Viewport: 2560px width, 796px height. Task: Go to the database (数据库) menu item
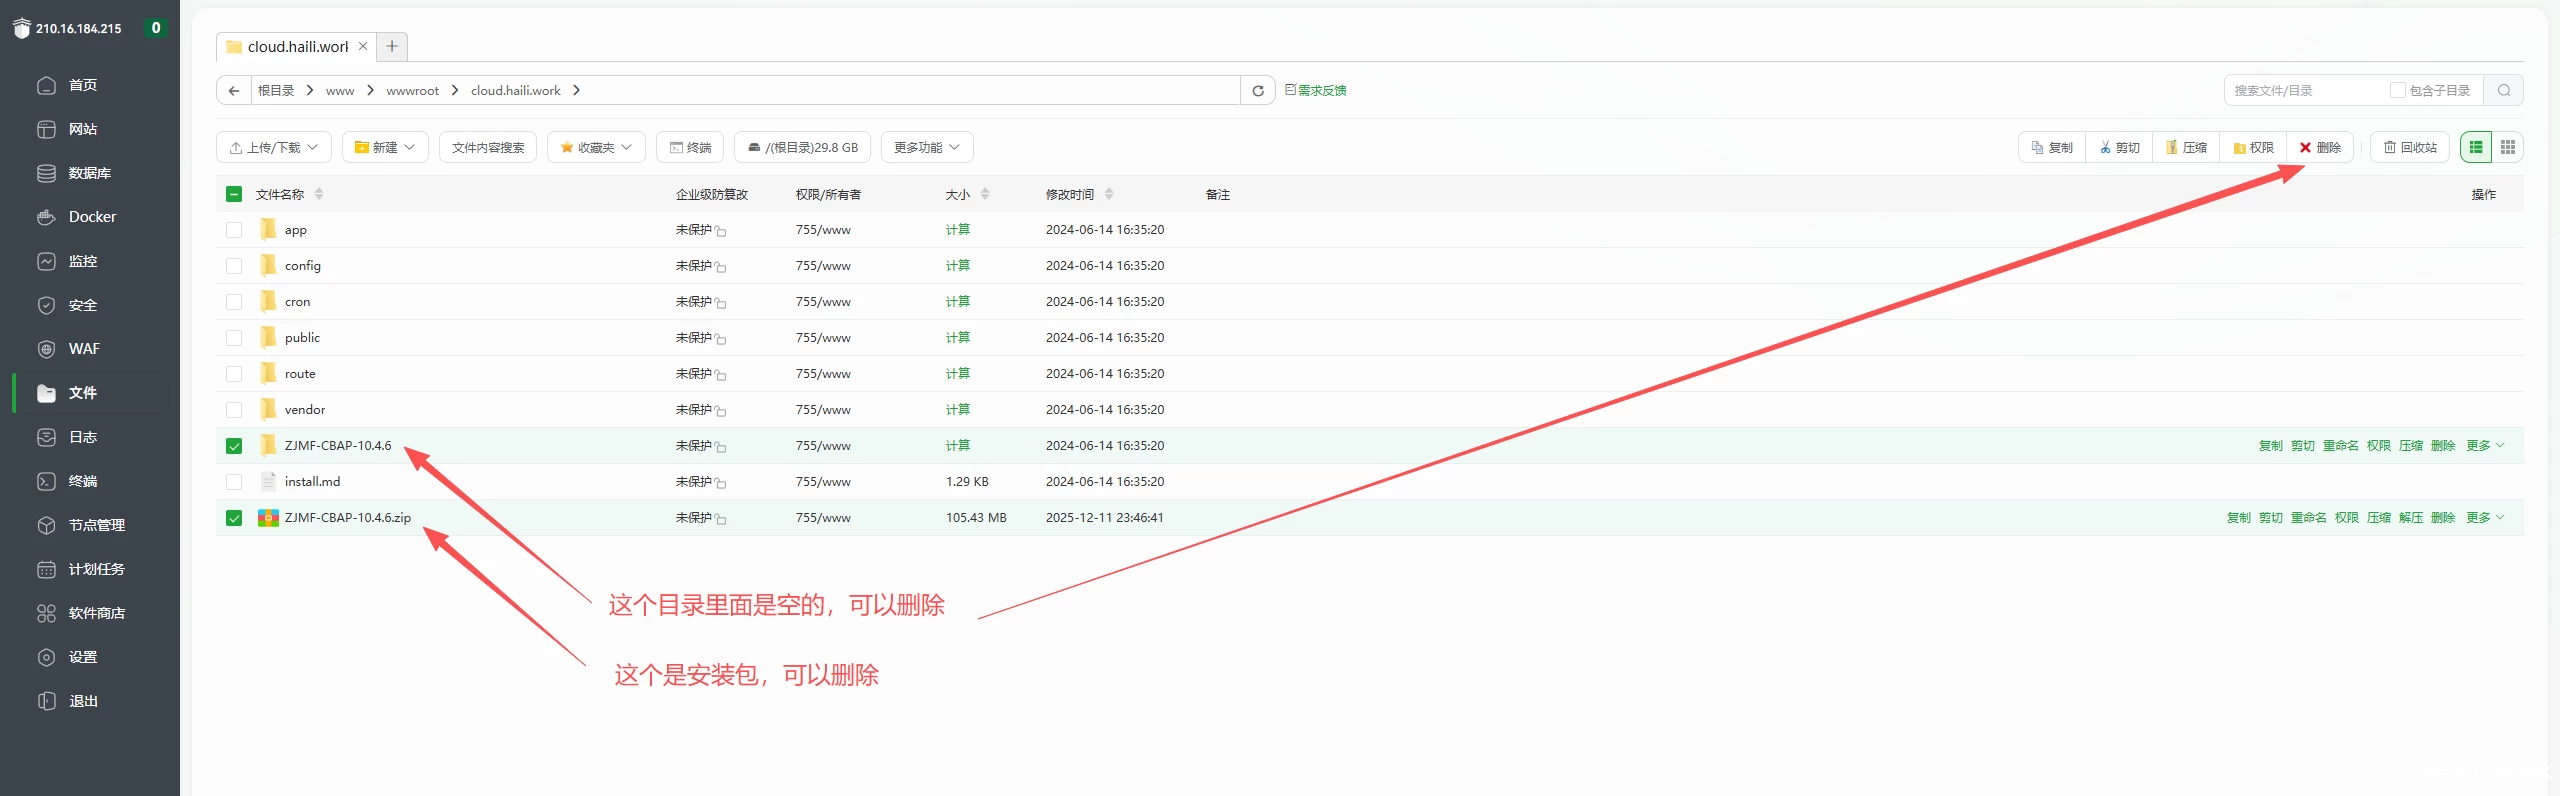point(89,173)
